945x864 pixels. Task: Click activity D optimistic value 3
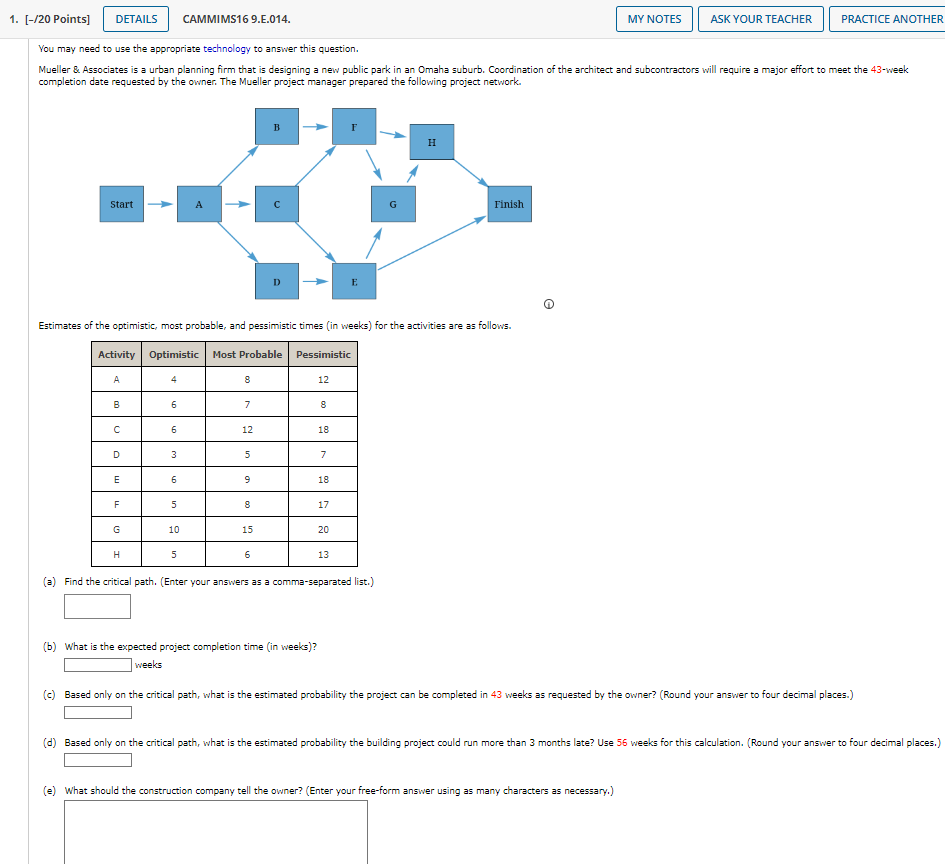coord(174,454)
